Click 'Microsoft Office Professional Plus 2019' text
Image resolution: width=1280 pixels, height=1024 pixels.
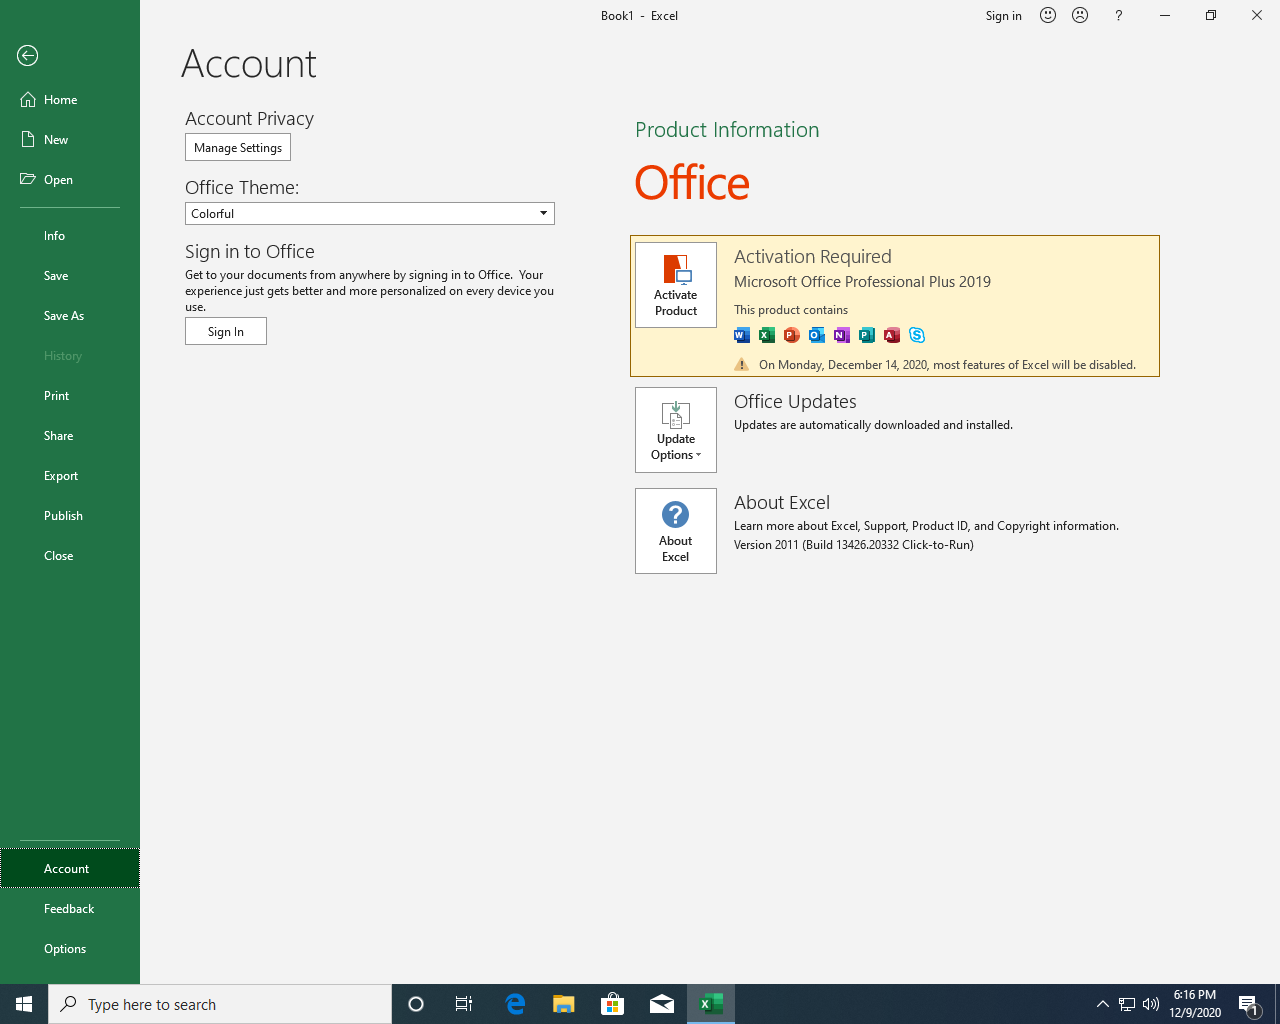point(862,282)
